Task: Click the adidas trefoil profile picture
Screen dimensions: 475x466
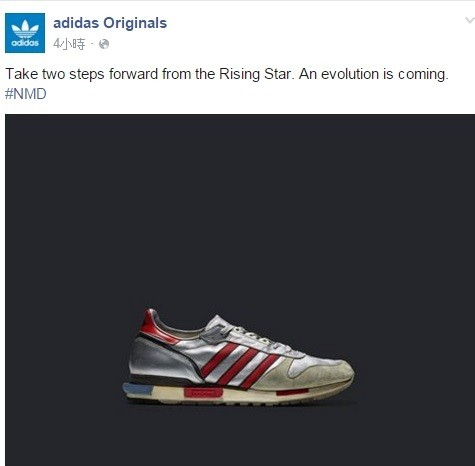Action: pos(25,33)
